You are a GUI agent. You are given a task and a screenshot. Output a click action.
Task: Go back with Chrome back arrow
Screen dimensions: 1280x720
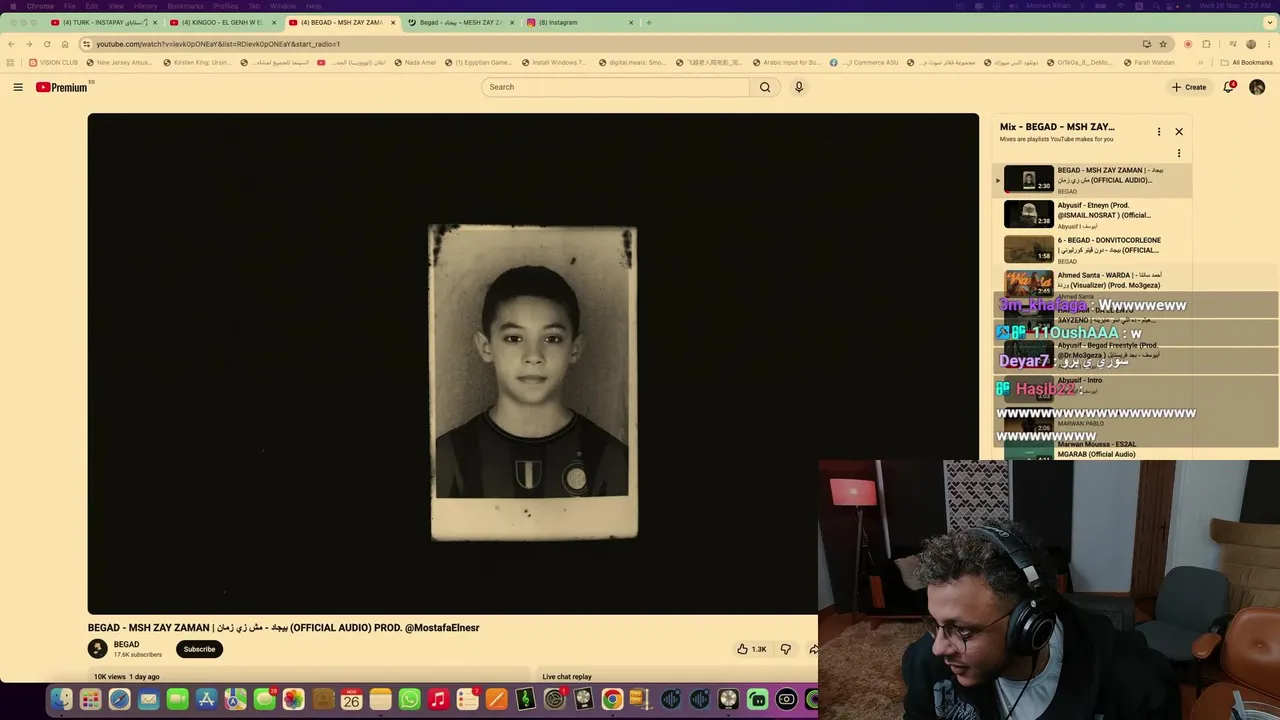tap(11, 44)
